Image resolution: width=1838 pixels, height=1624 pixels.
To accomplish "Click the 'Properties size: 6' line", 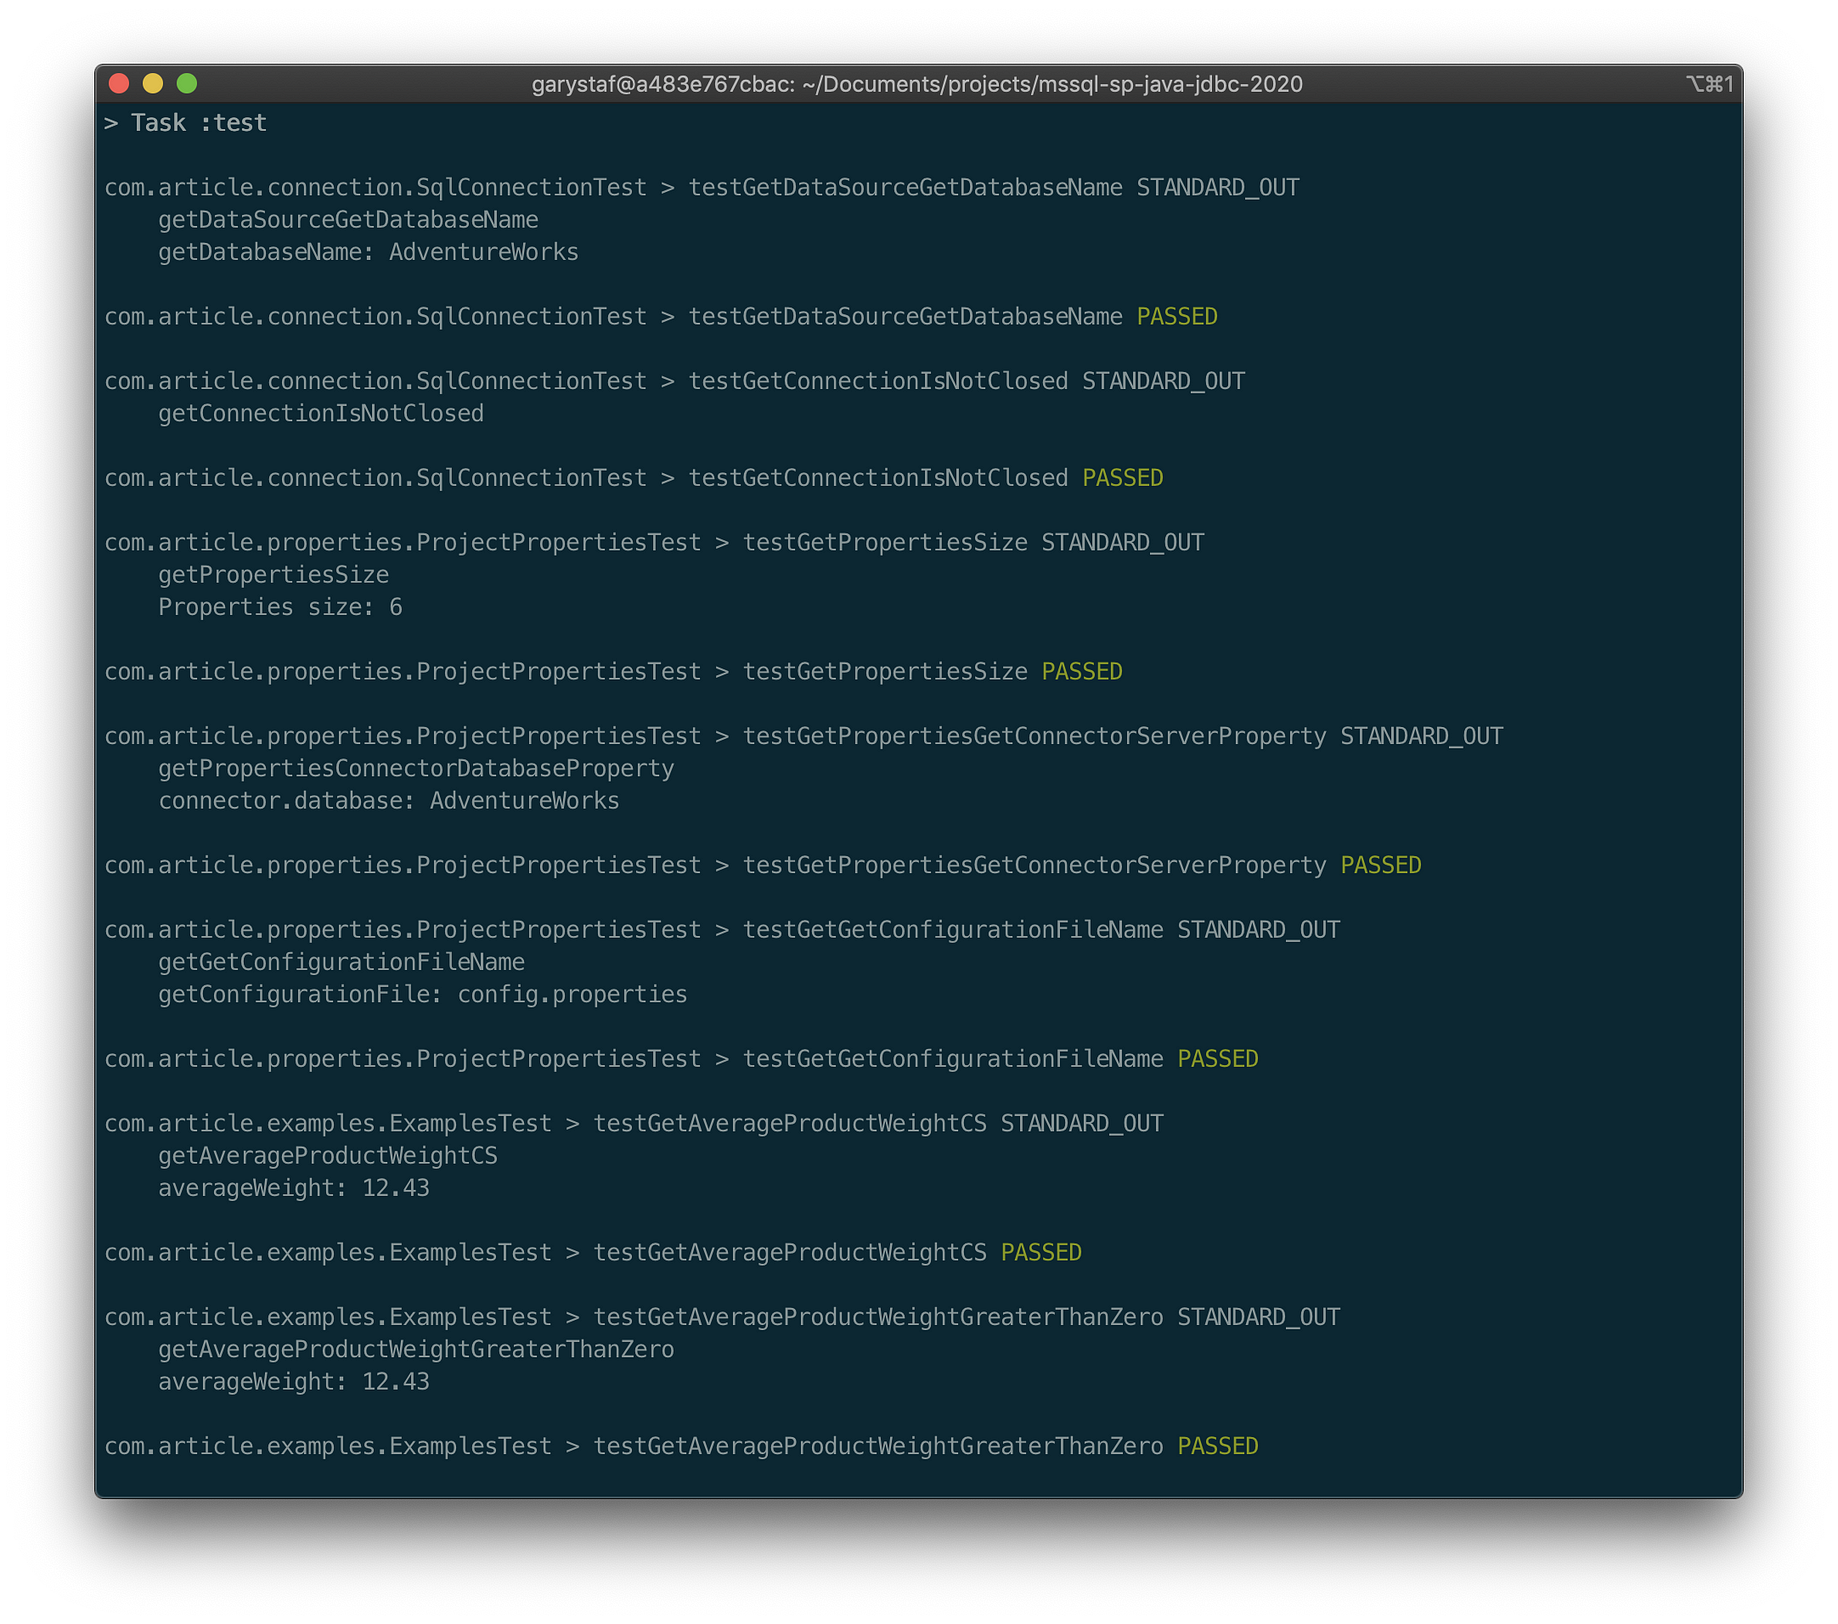I will (x=280, y=607).
